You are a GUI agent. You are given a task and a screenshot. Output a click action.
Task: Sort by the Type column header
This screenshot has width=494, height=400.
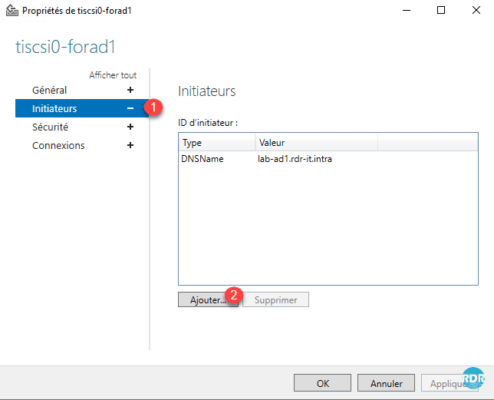click(x=217, y=143)
